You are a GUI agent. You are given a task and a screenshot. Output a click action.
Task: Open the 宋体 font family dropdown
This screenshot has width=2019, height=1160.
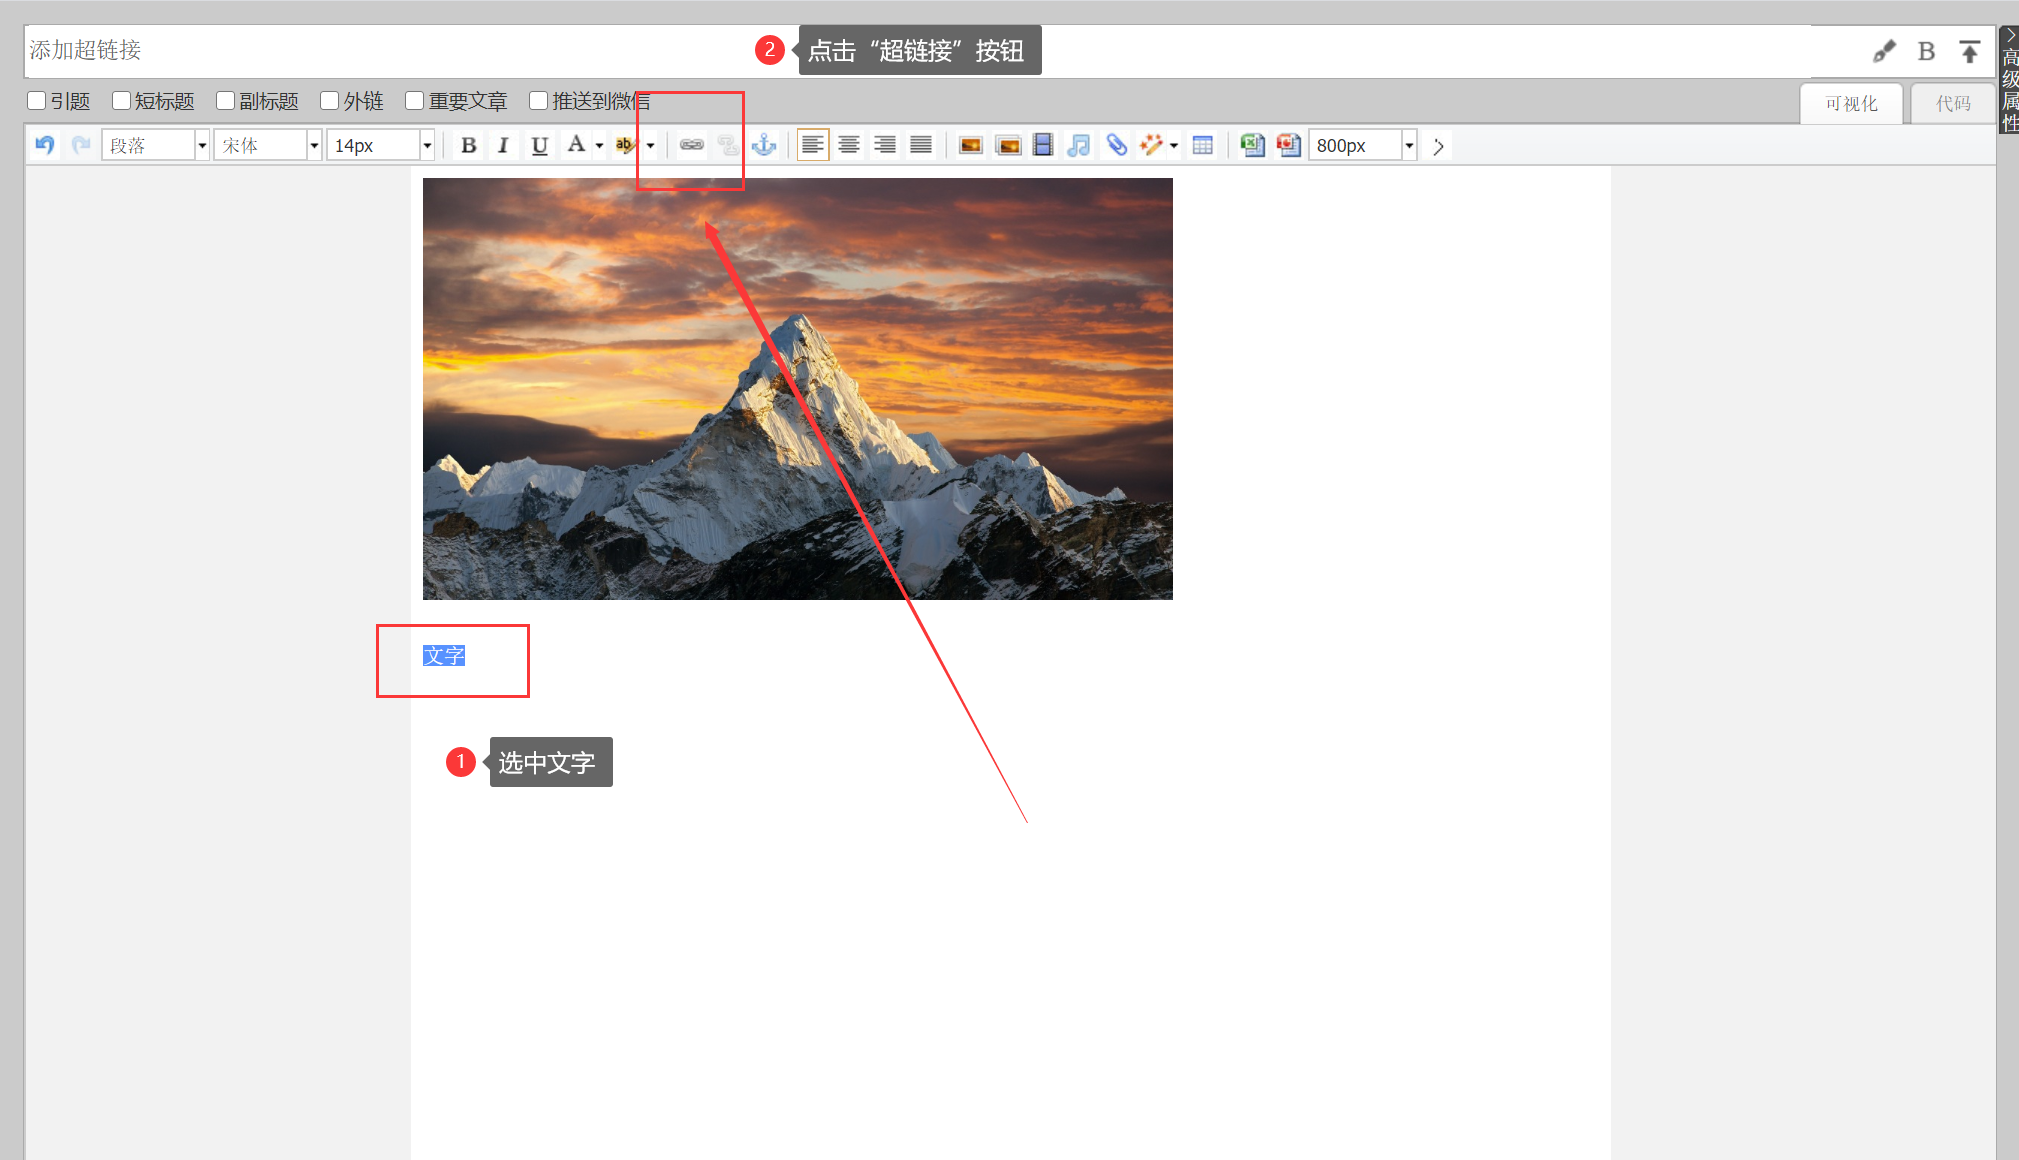coord(268,145)
